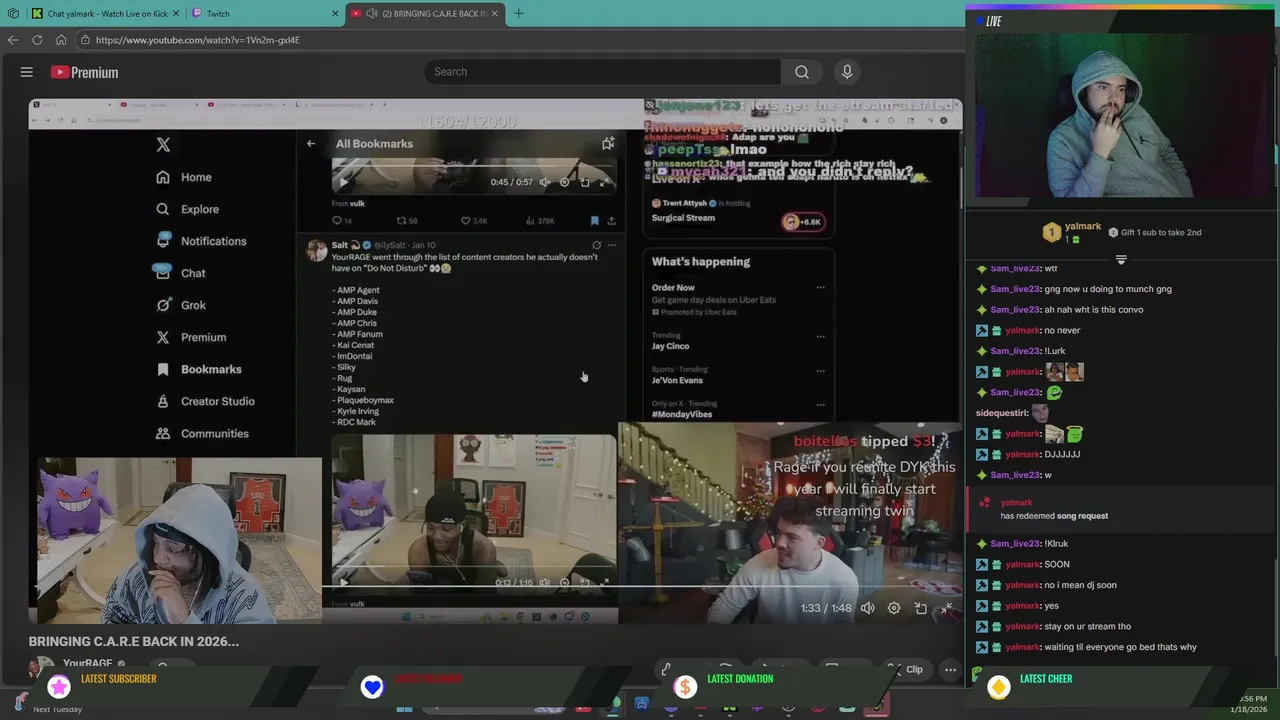Click the YouTube Premium logo
This screenshot has height=720, width=1280.
point(84,72)
